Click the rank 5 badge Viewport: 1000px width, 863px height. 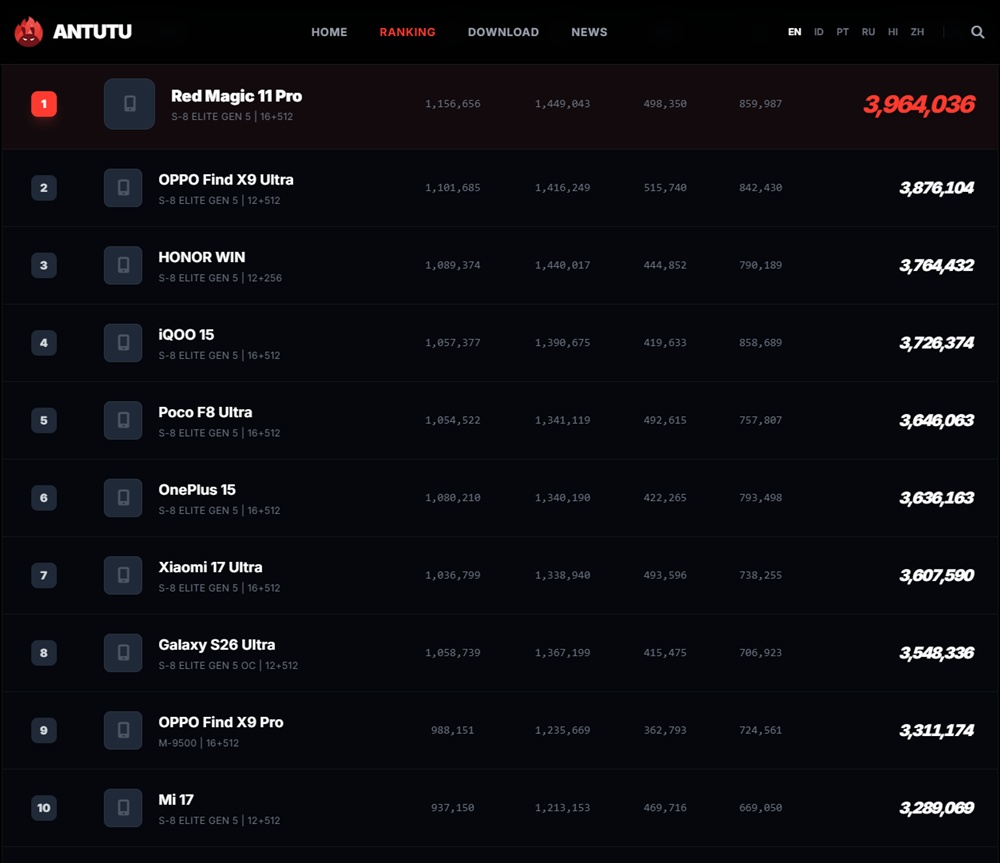[x=44, y=420]
